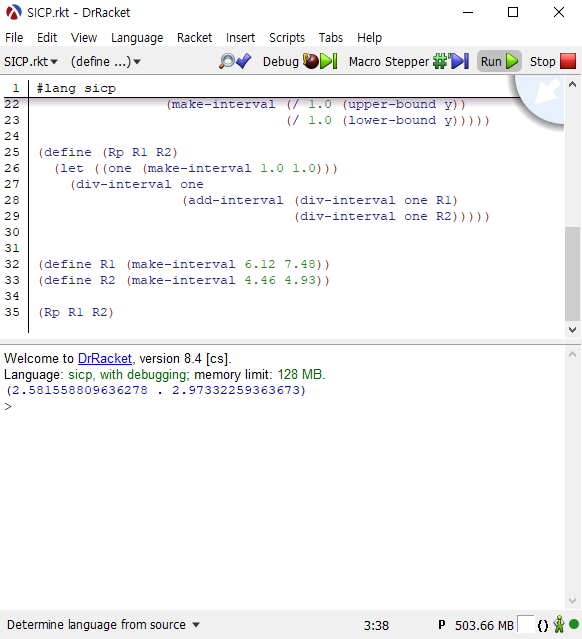582x639 pixels.
Task: Follow the DrRacket link in interactions
Action: click(105, 359)
